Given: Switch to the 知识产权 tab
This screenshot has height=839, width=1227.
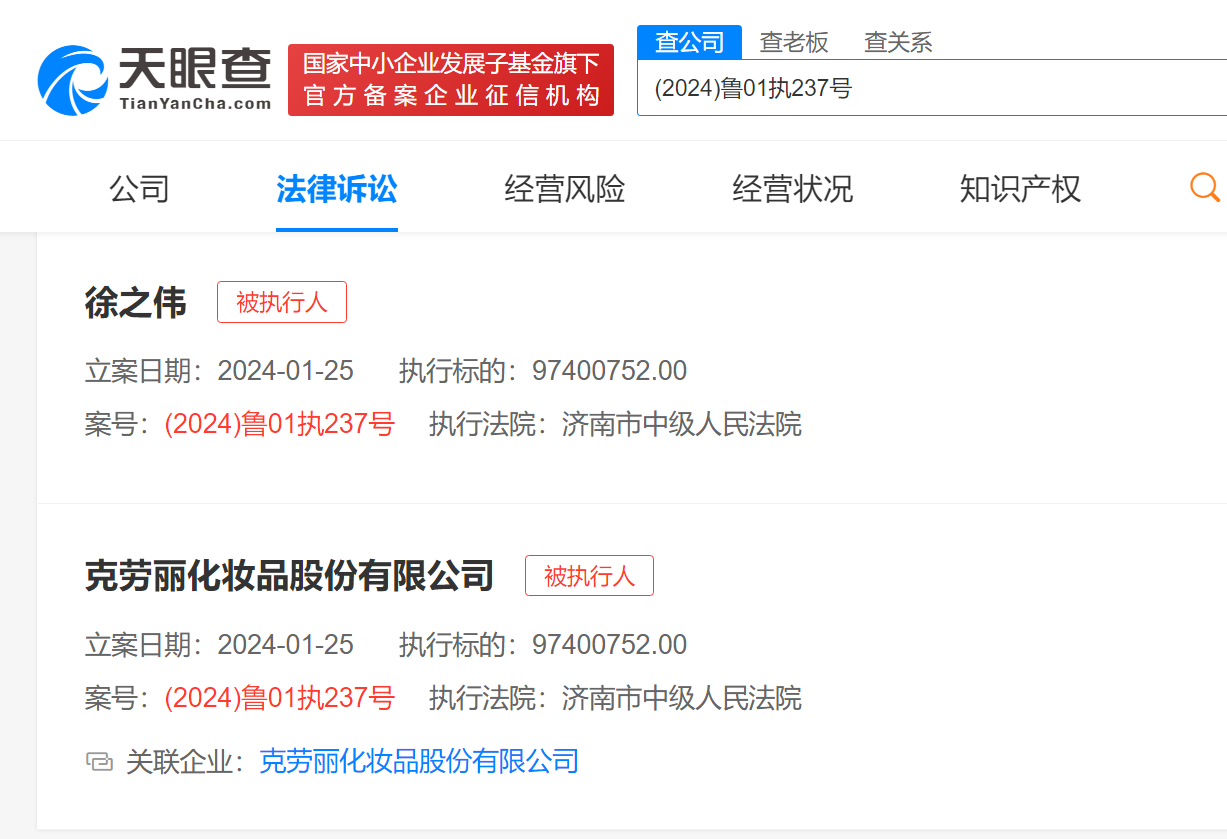Looking at the screenshot, I should (1020, 188).
